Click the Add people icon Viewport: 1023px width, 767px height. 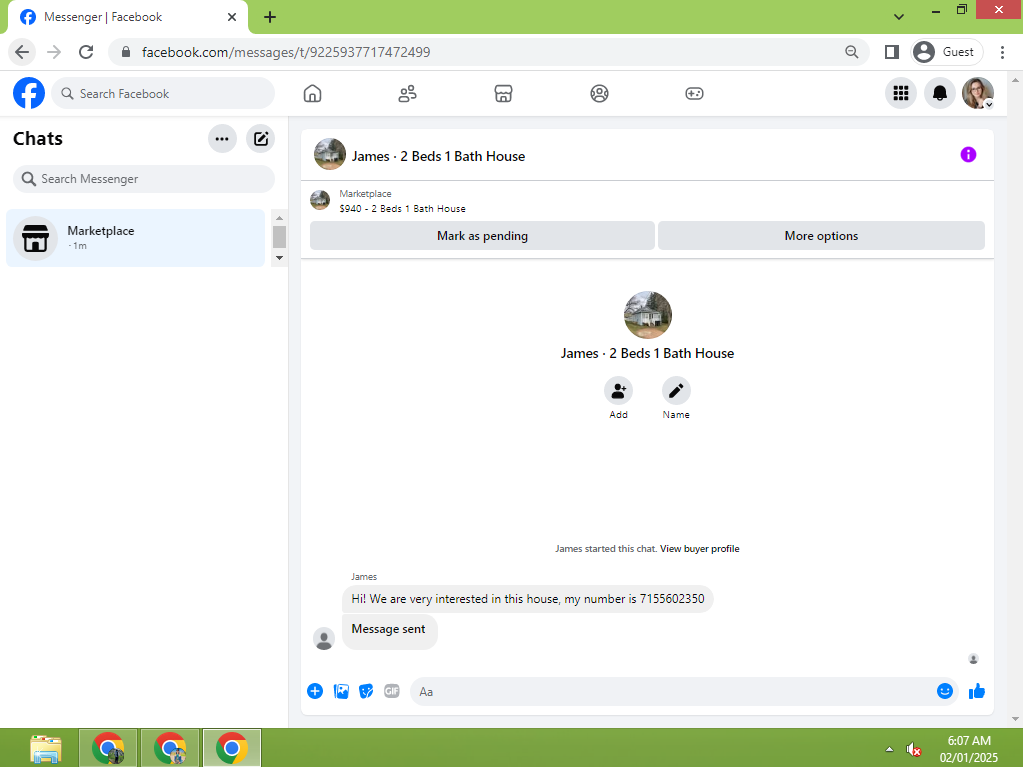[x=618, y=391]
